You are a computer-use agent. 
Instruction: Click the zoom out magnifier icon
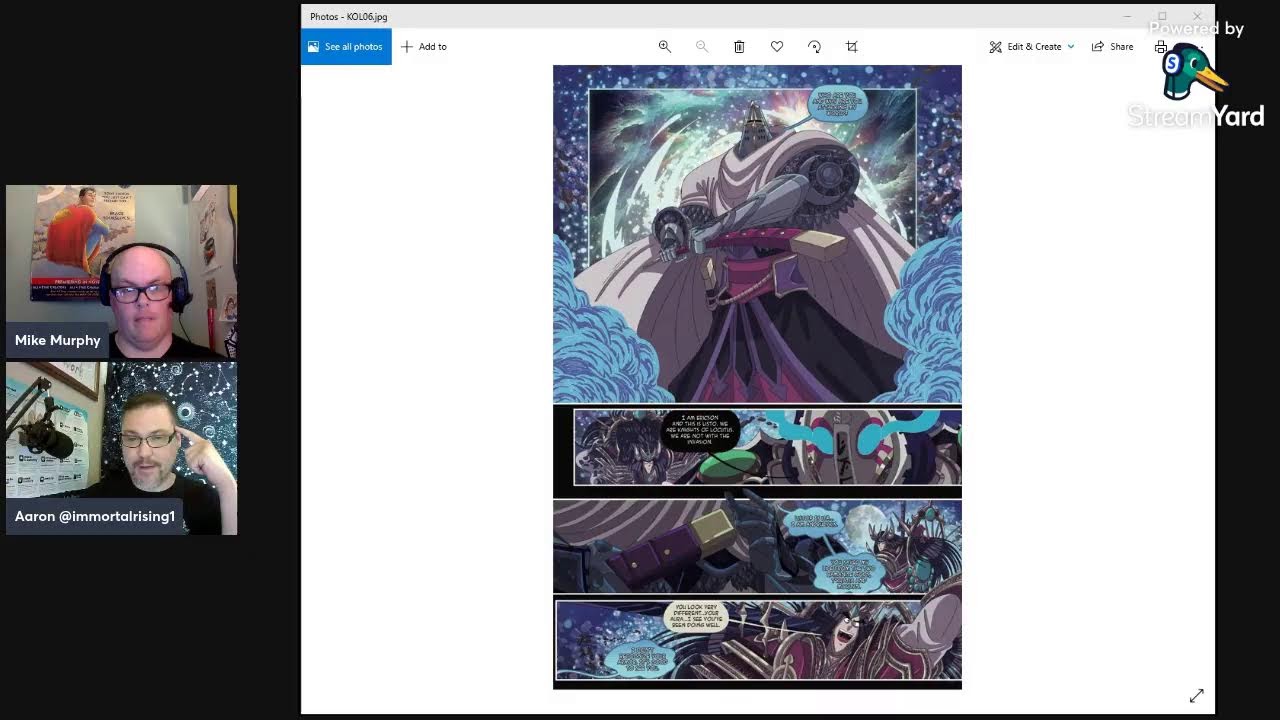point(702,47)
